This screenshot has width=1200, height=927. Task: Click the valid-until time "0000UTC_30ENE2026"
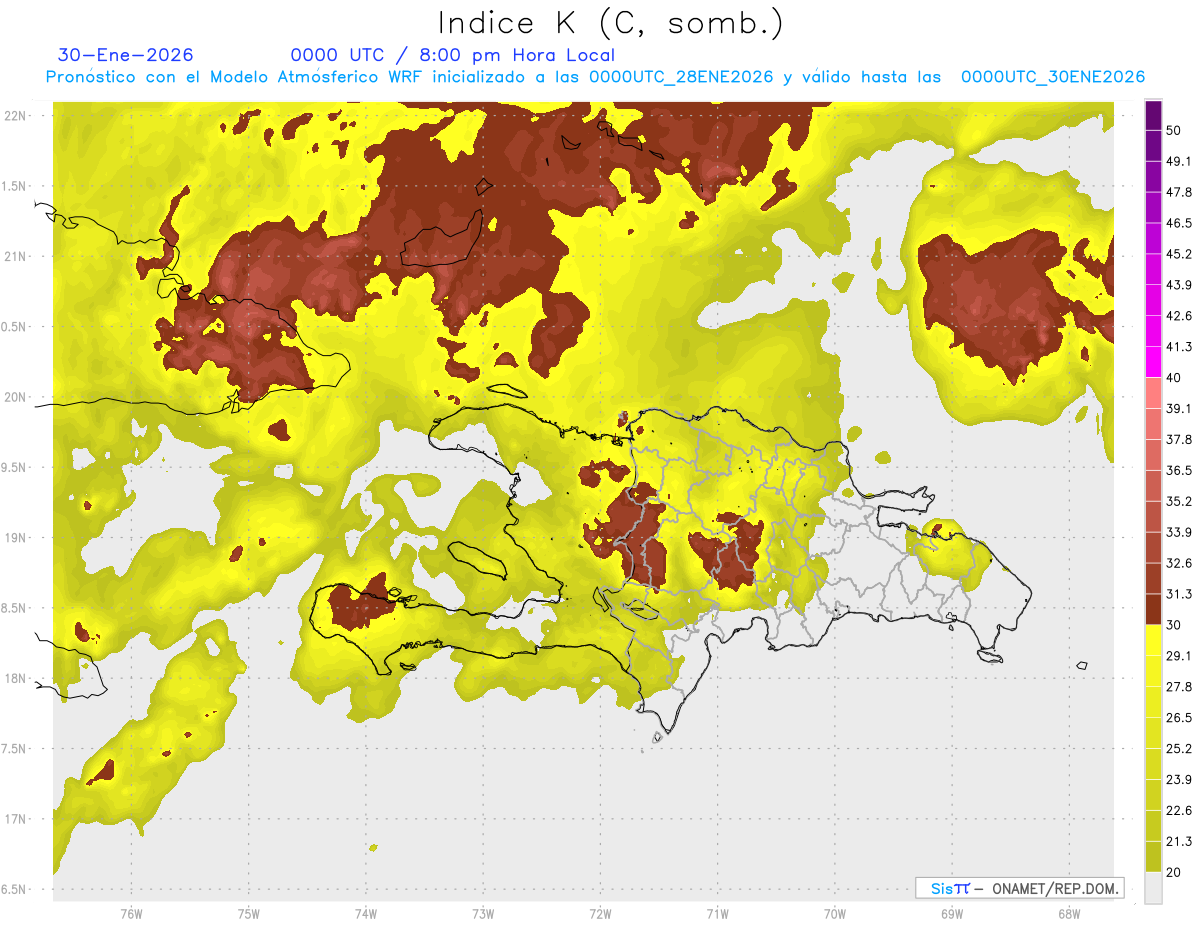[1053, 77]
